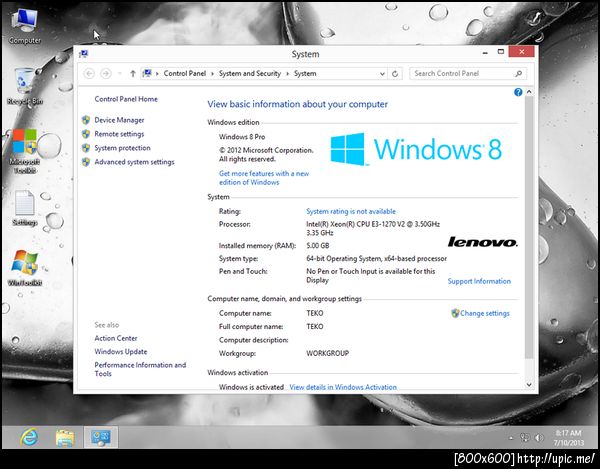Refresh the System page
600x469 pixels.
pos(395,73)
